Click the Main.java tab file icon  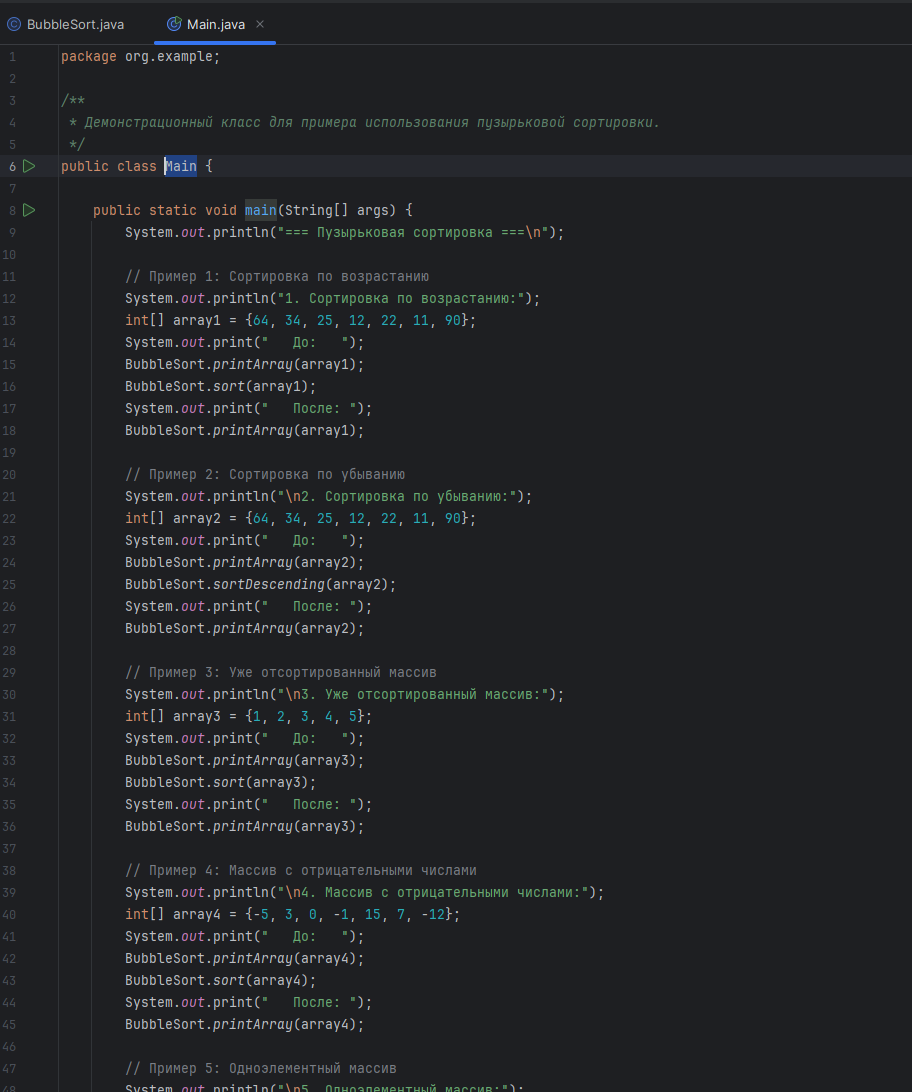pyautogui.click(x=174, y=24)
